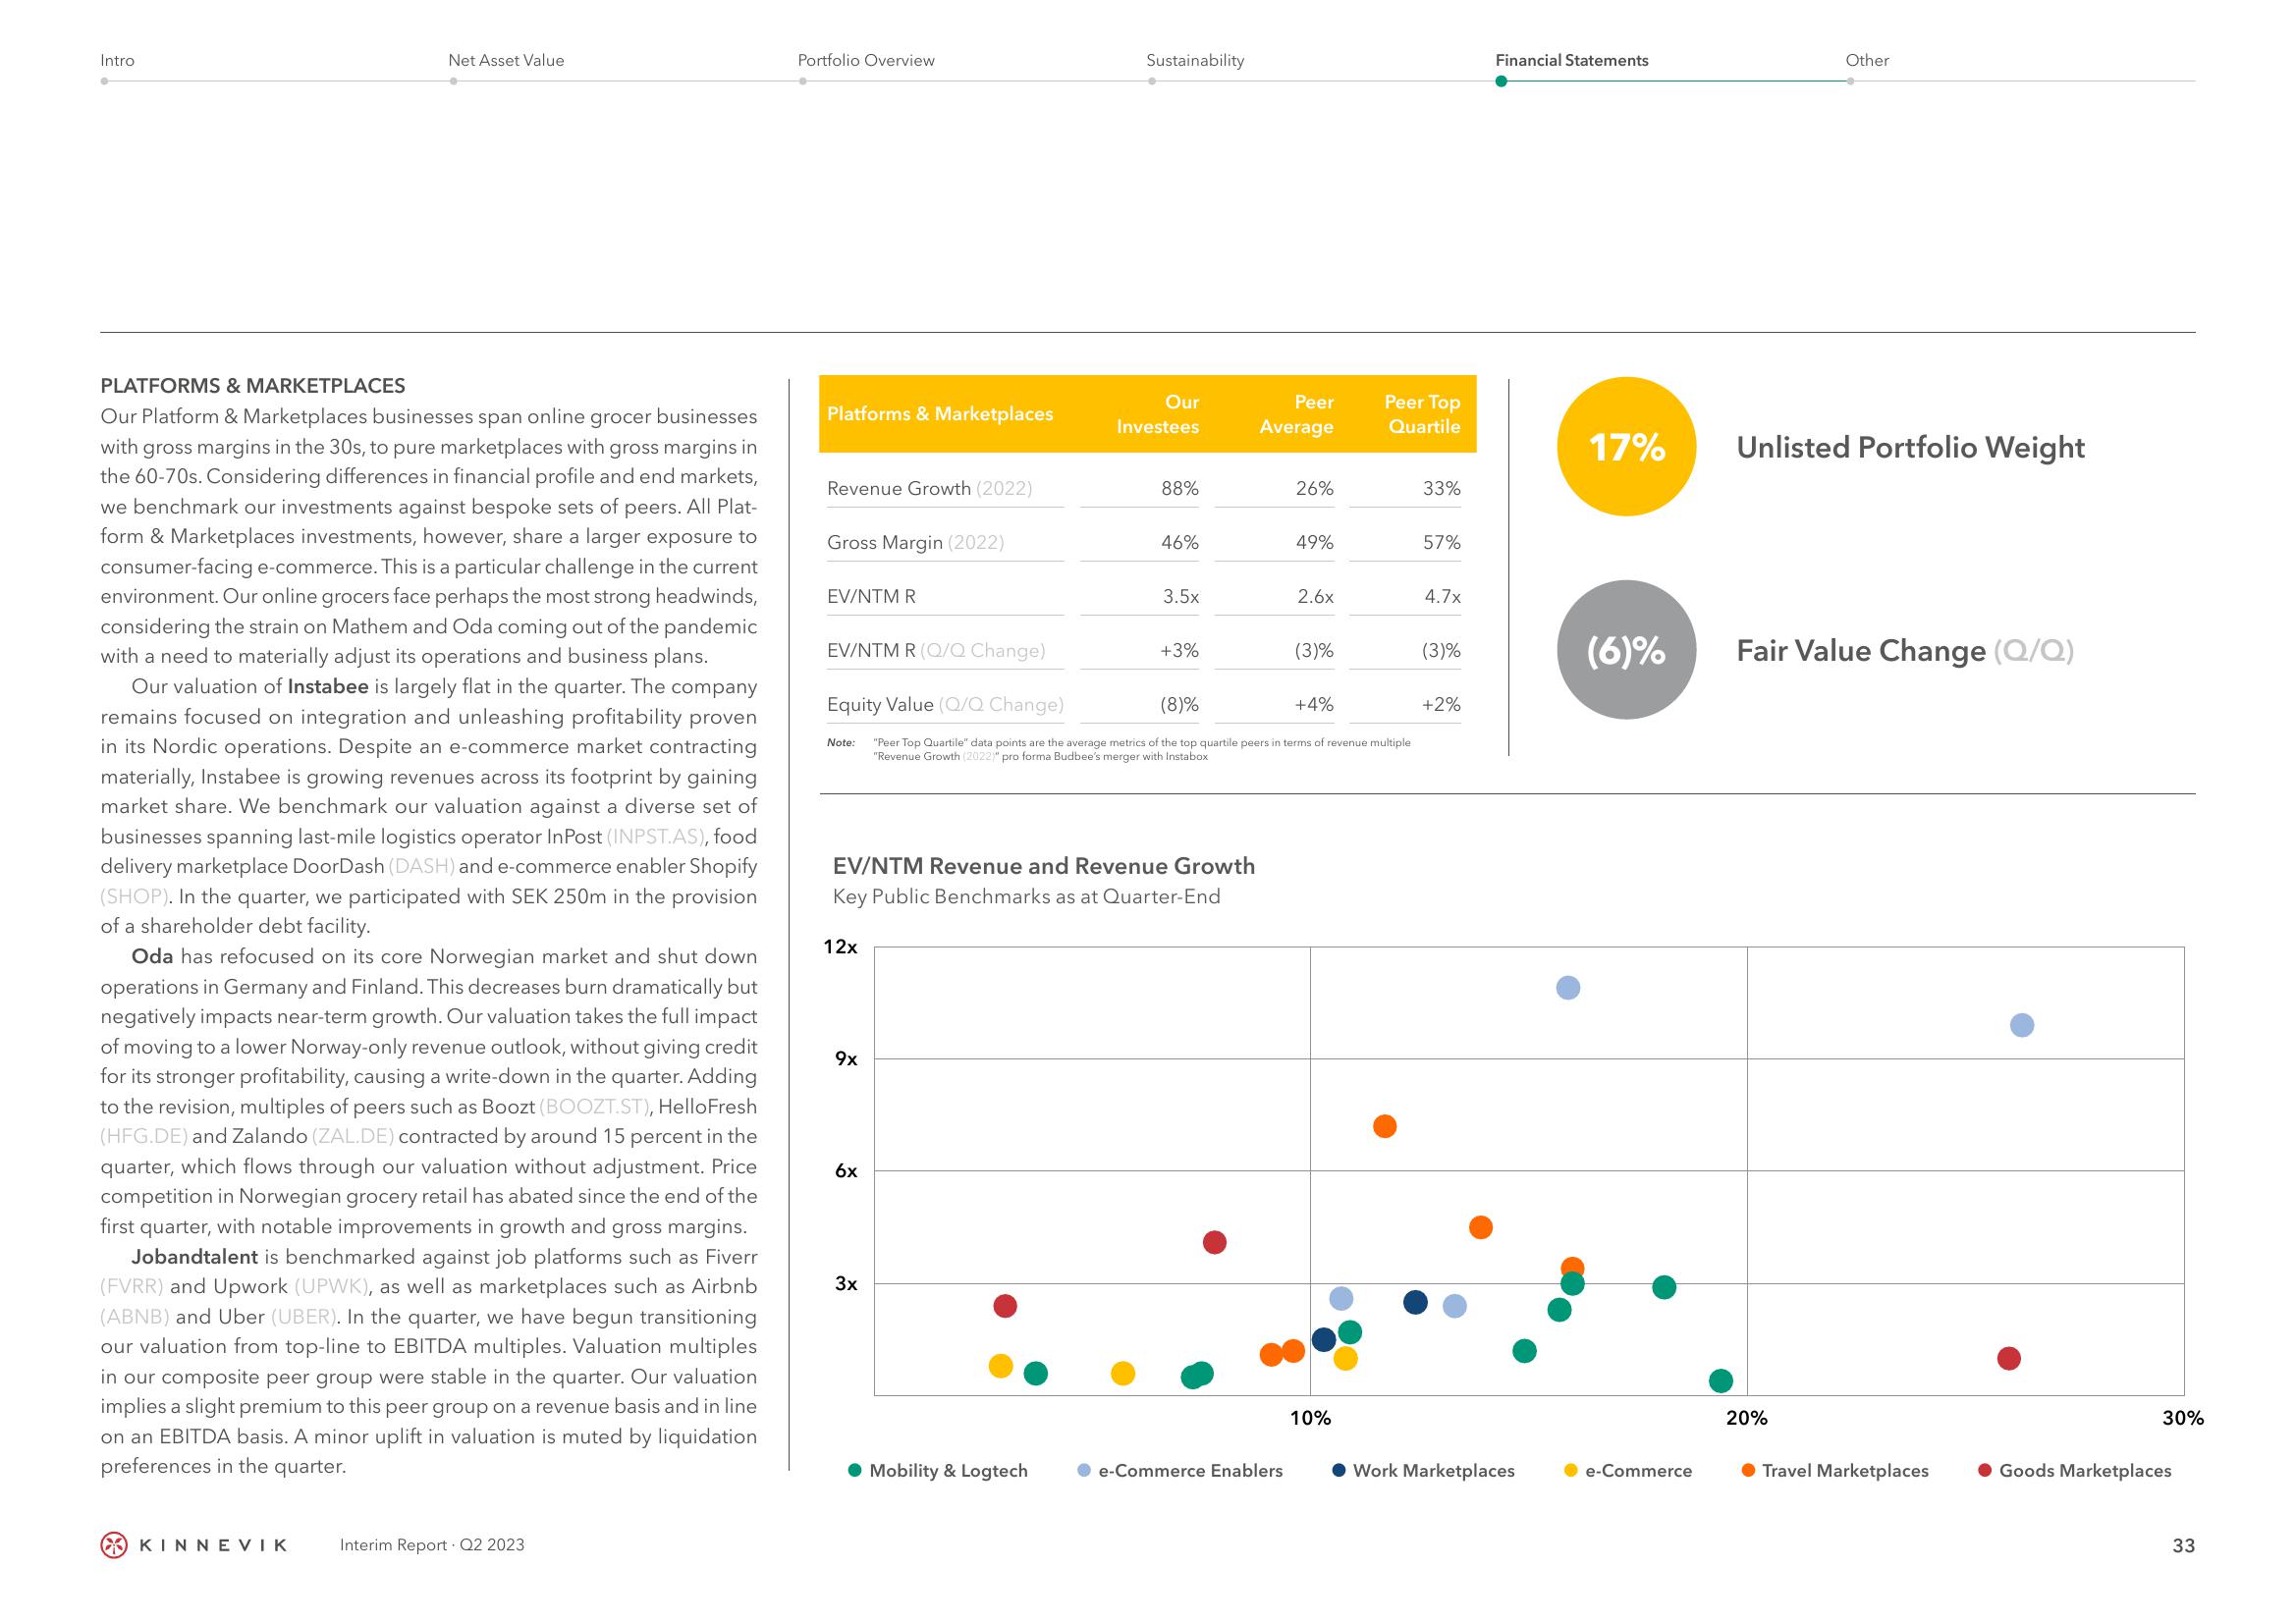The height and width of the screenshot is (1623, 2296).
Task: Select e-Commerce yellow legend dot
Action: point(1571,1470)
